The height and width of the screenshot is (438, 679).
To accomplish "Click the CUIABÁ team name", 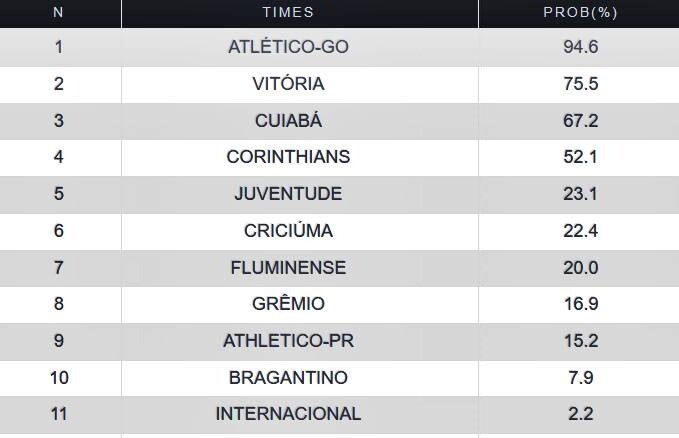I will [288, 121].
